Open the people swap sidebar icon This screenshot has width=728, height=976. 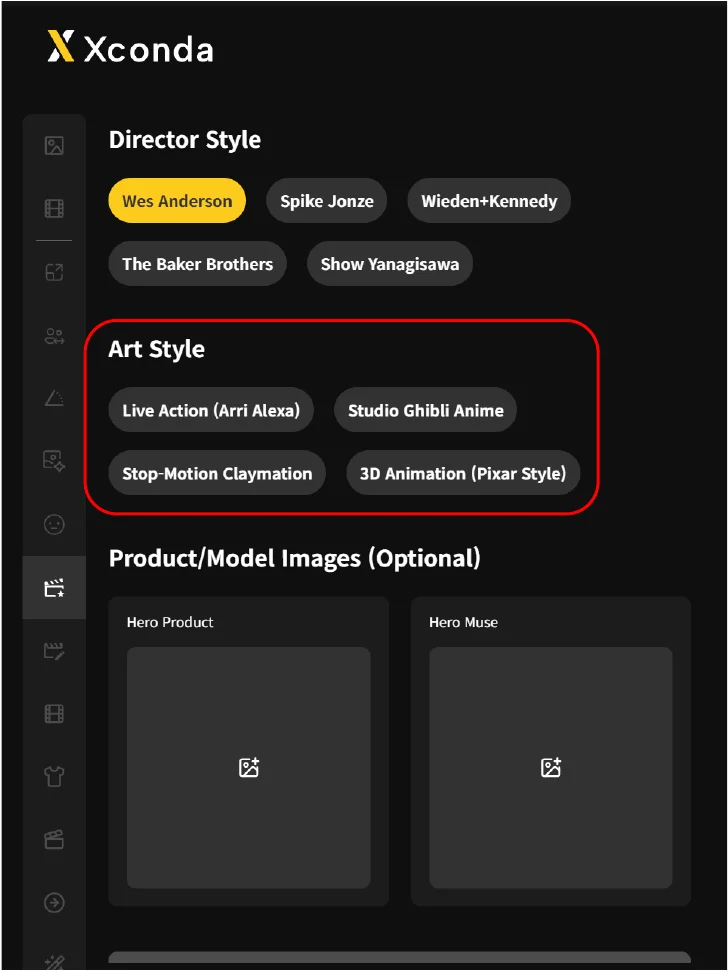point(54,336)
